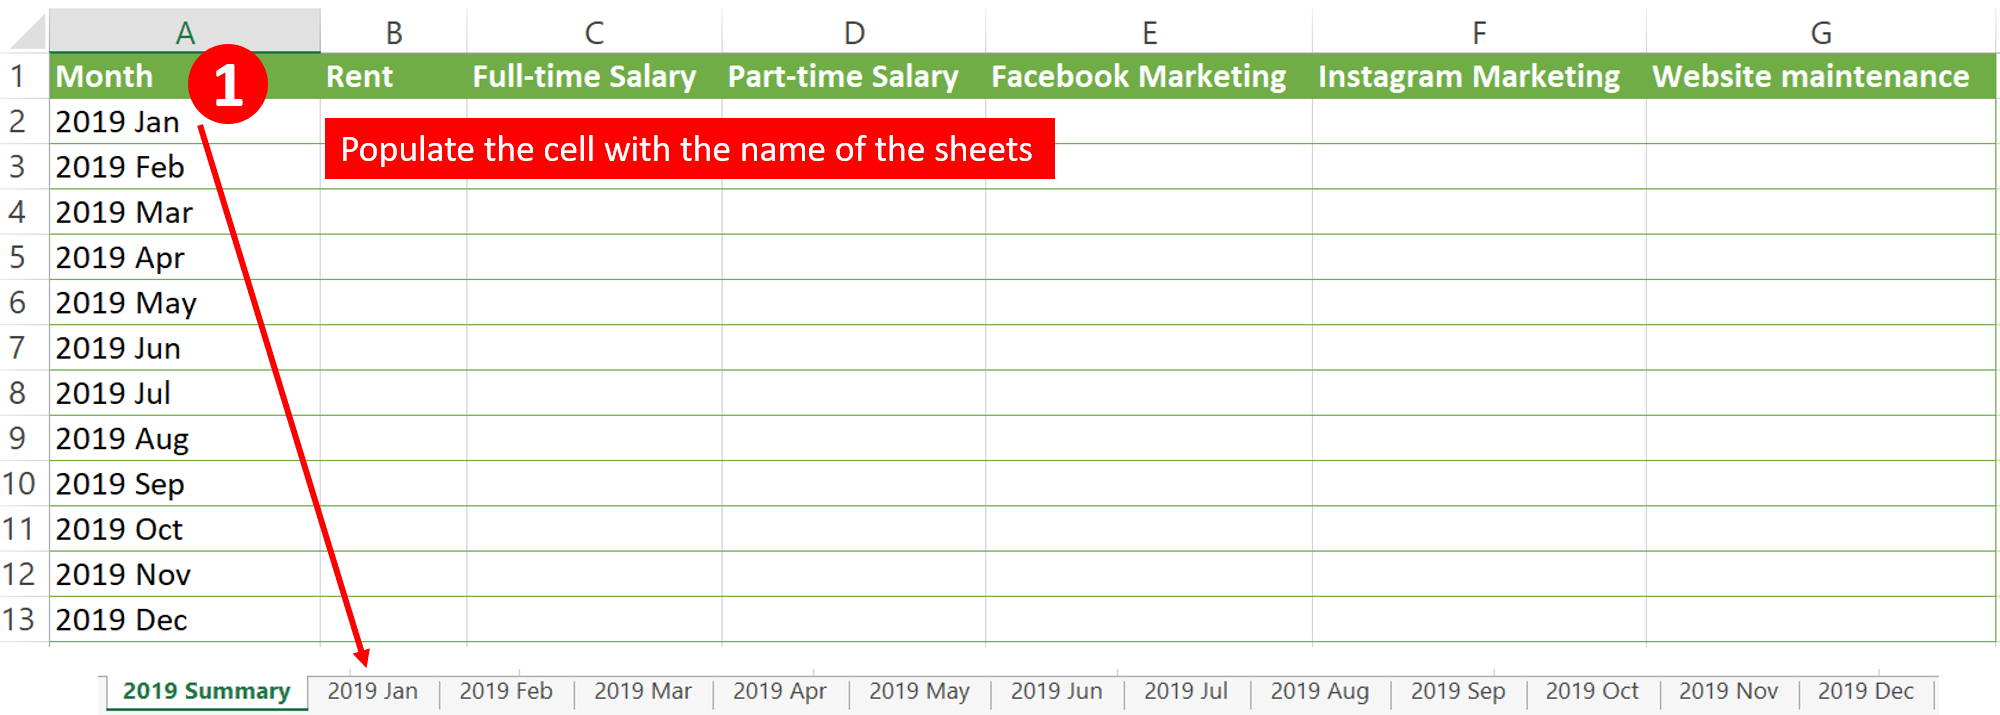Image resolution: width=2000 pixels, height=715 pixels.
Task: Select the empty Rent cell for 2019 Feb
Action: point(393,166)
